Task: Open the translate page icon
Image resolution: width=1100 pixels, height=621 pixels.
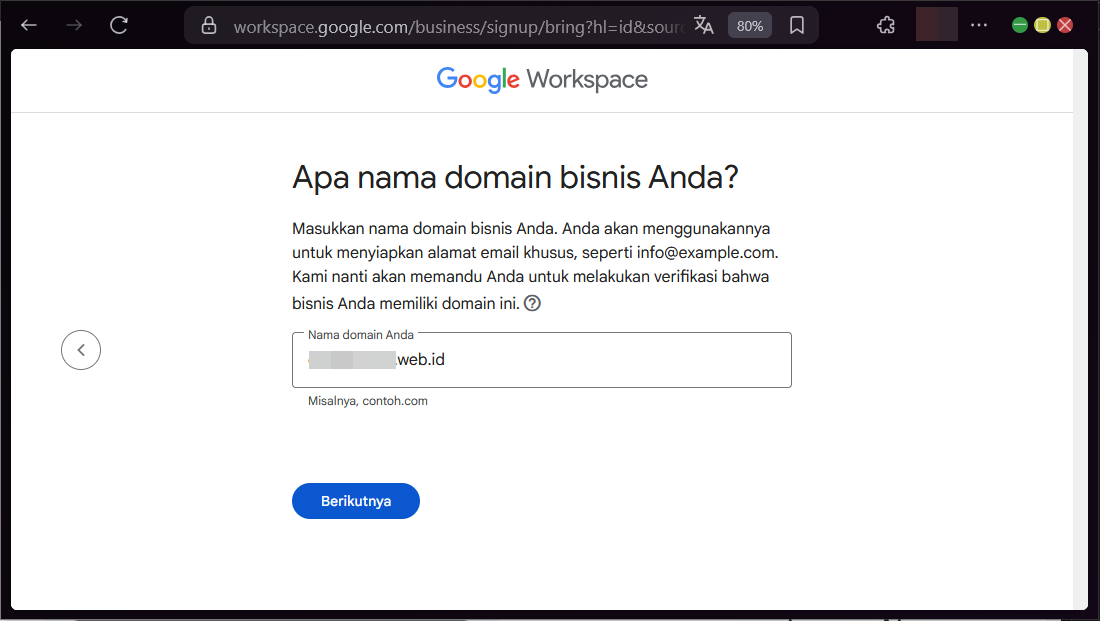Action: (x=704, y=25)
